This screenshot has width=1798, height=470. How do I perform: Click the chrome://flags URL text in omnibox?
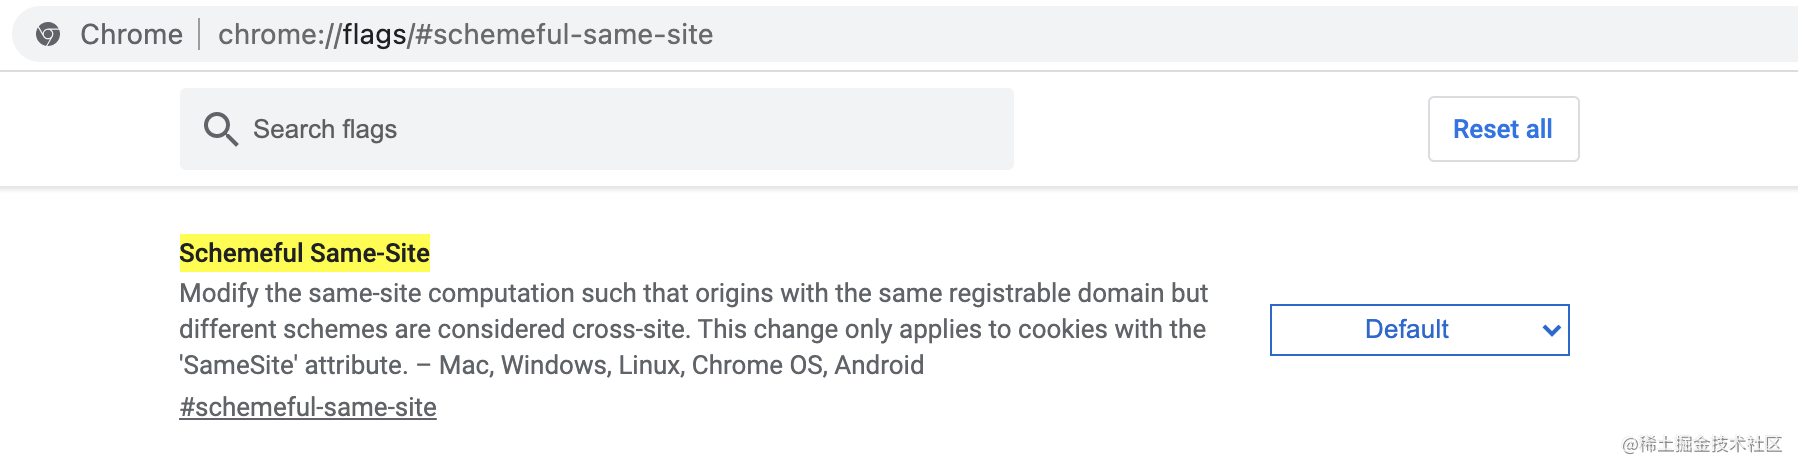click(465, 35)
